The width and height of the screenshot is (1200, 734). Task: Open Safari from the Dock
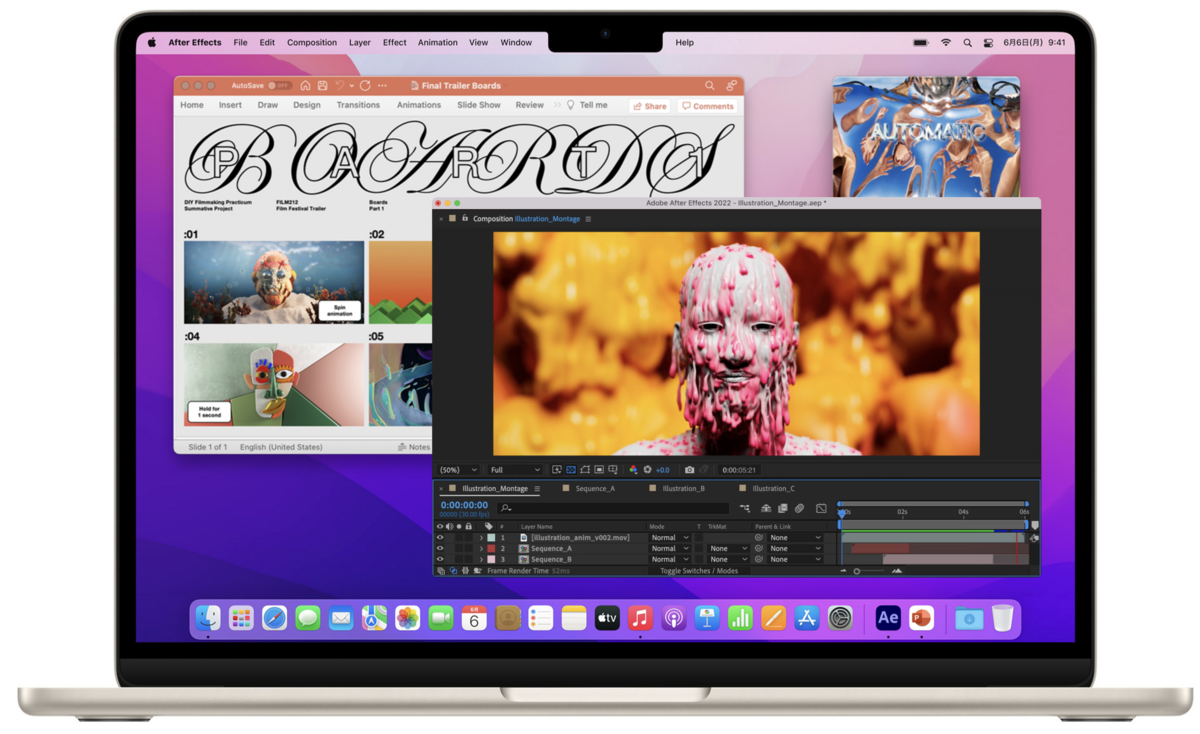pos(274,619)
